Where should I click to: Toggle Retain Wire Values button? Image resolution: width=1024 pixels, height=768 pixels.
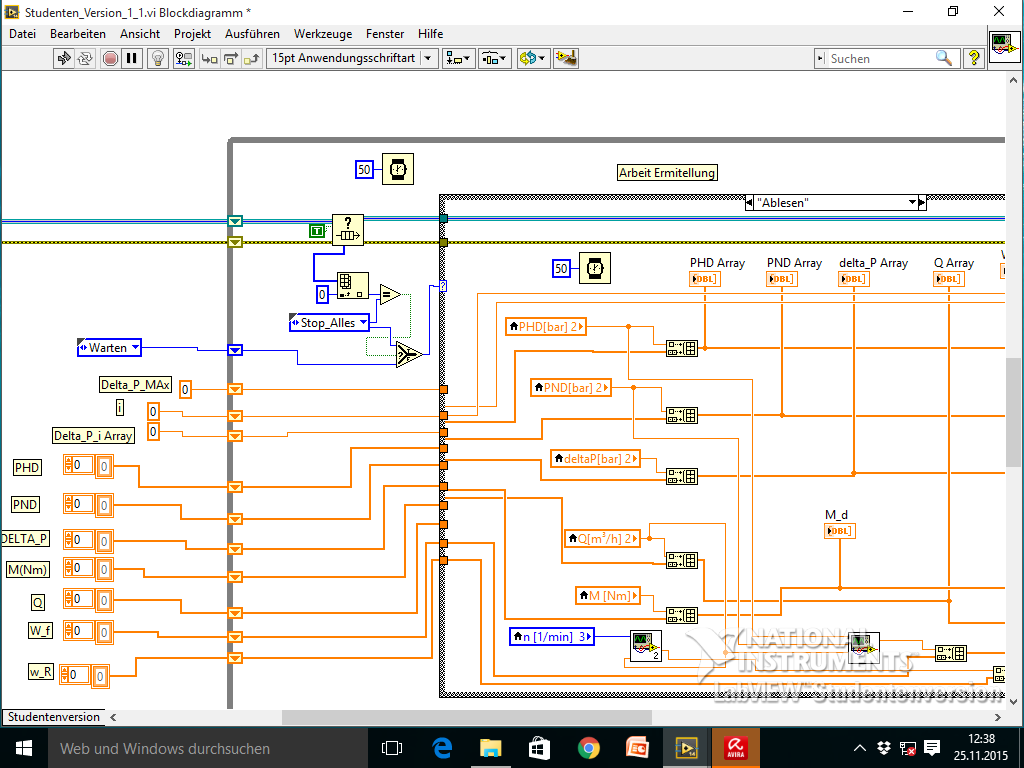184,58
